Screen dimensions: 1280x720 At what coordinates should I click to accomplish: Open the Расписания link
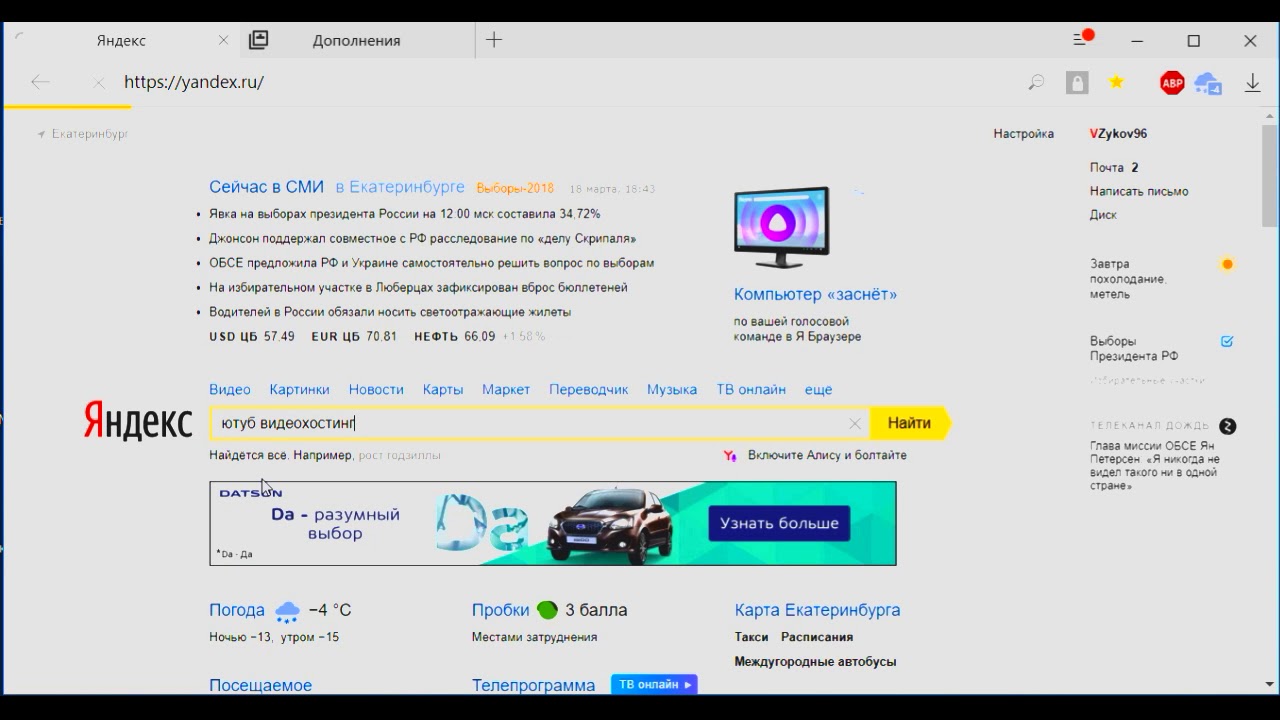click(817, 637)
